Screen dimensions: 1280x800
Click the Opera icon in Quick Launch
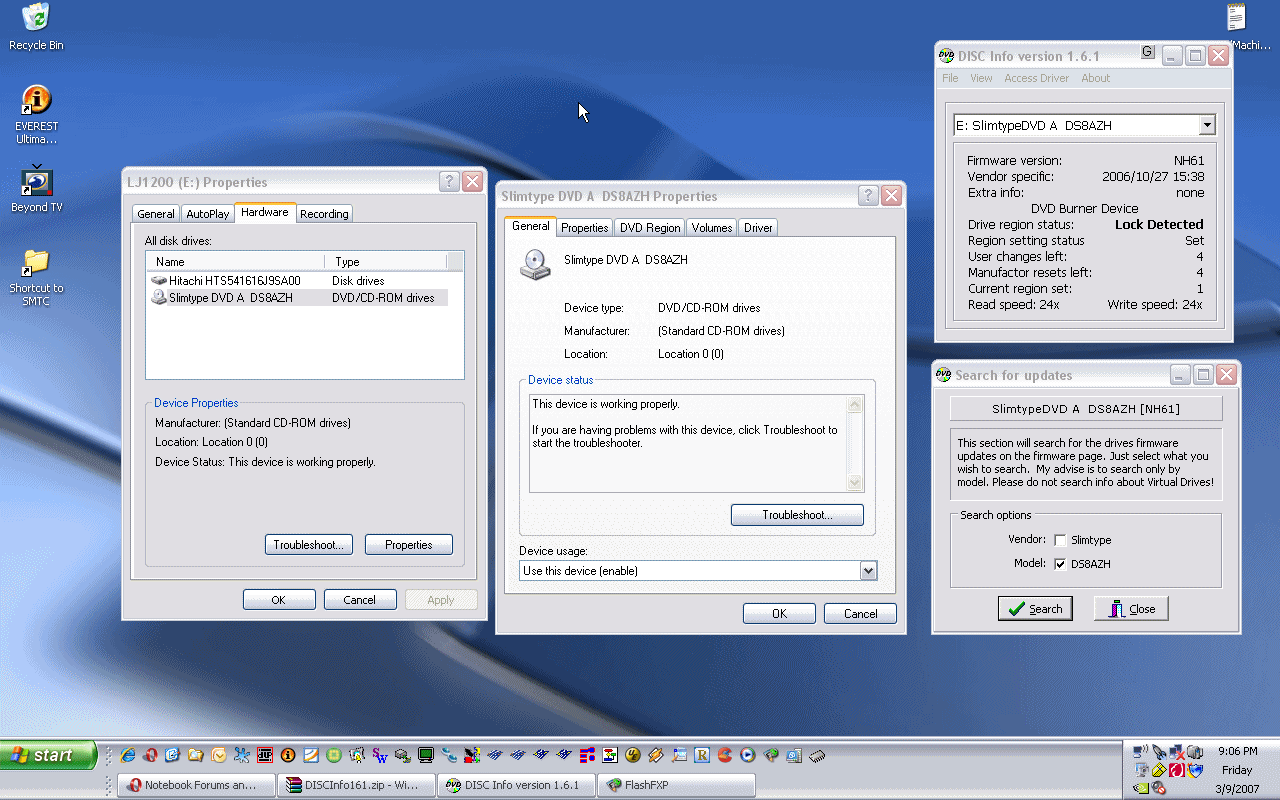pos(150,755)
